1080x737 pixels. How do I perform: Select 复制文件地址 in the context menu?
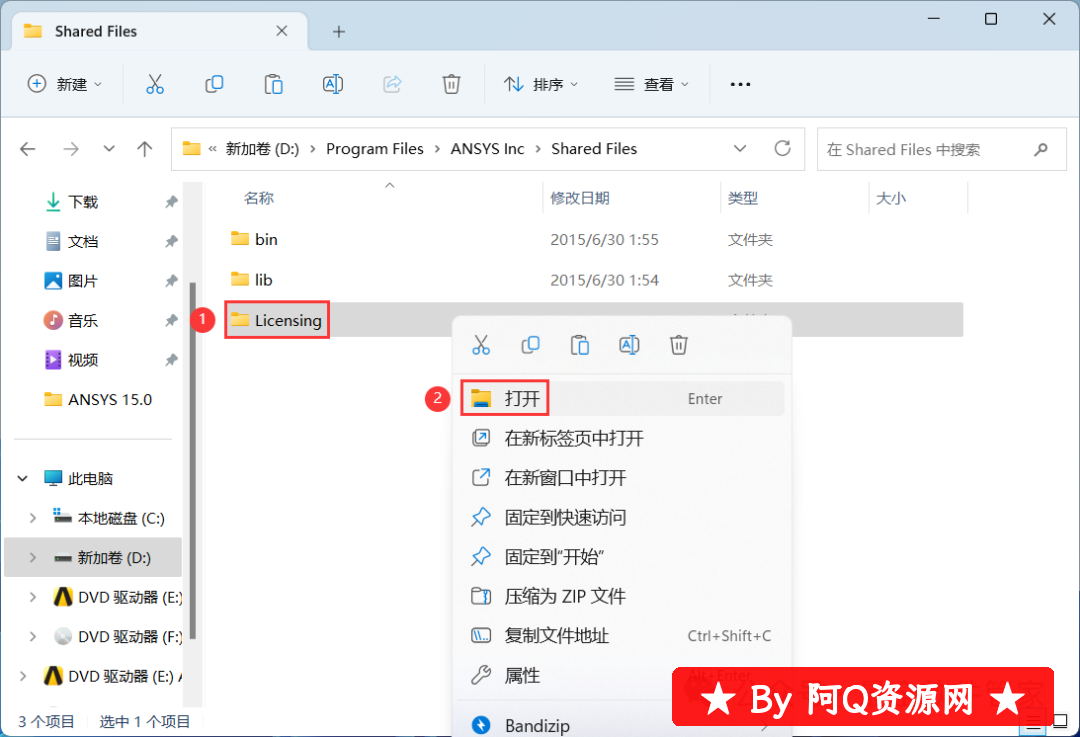[556, 636]
